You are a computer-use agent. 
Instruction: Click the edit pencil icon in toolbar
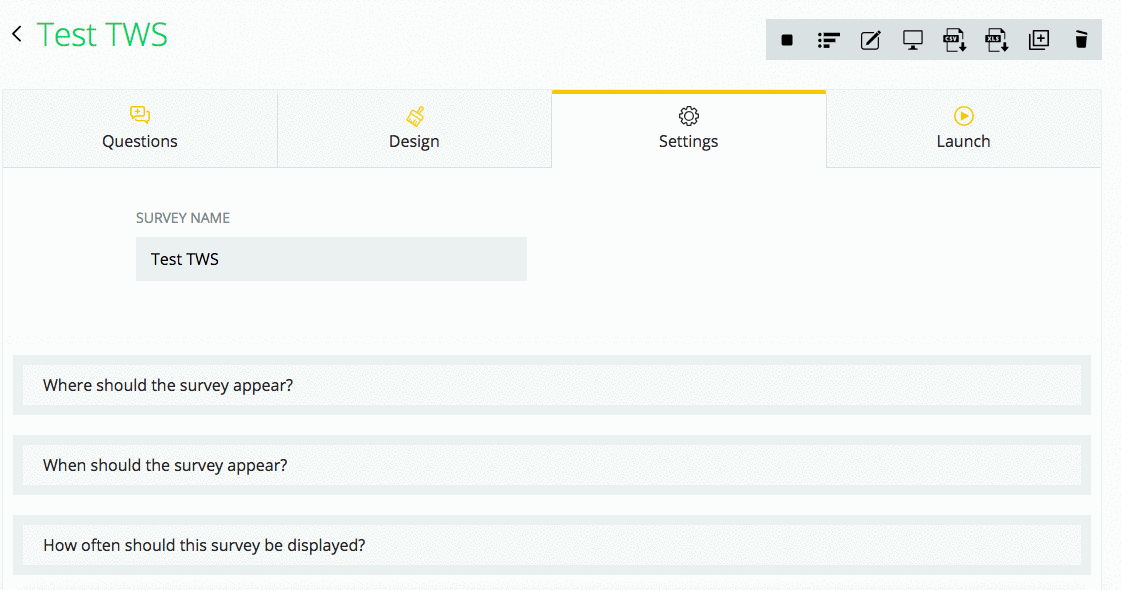[870, 40]
